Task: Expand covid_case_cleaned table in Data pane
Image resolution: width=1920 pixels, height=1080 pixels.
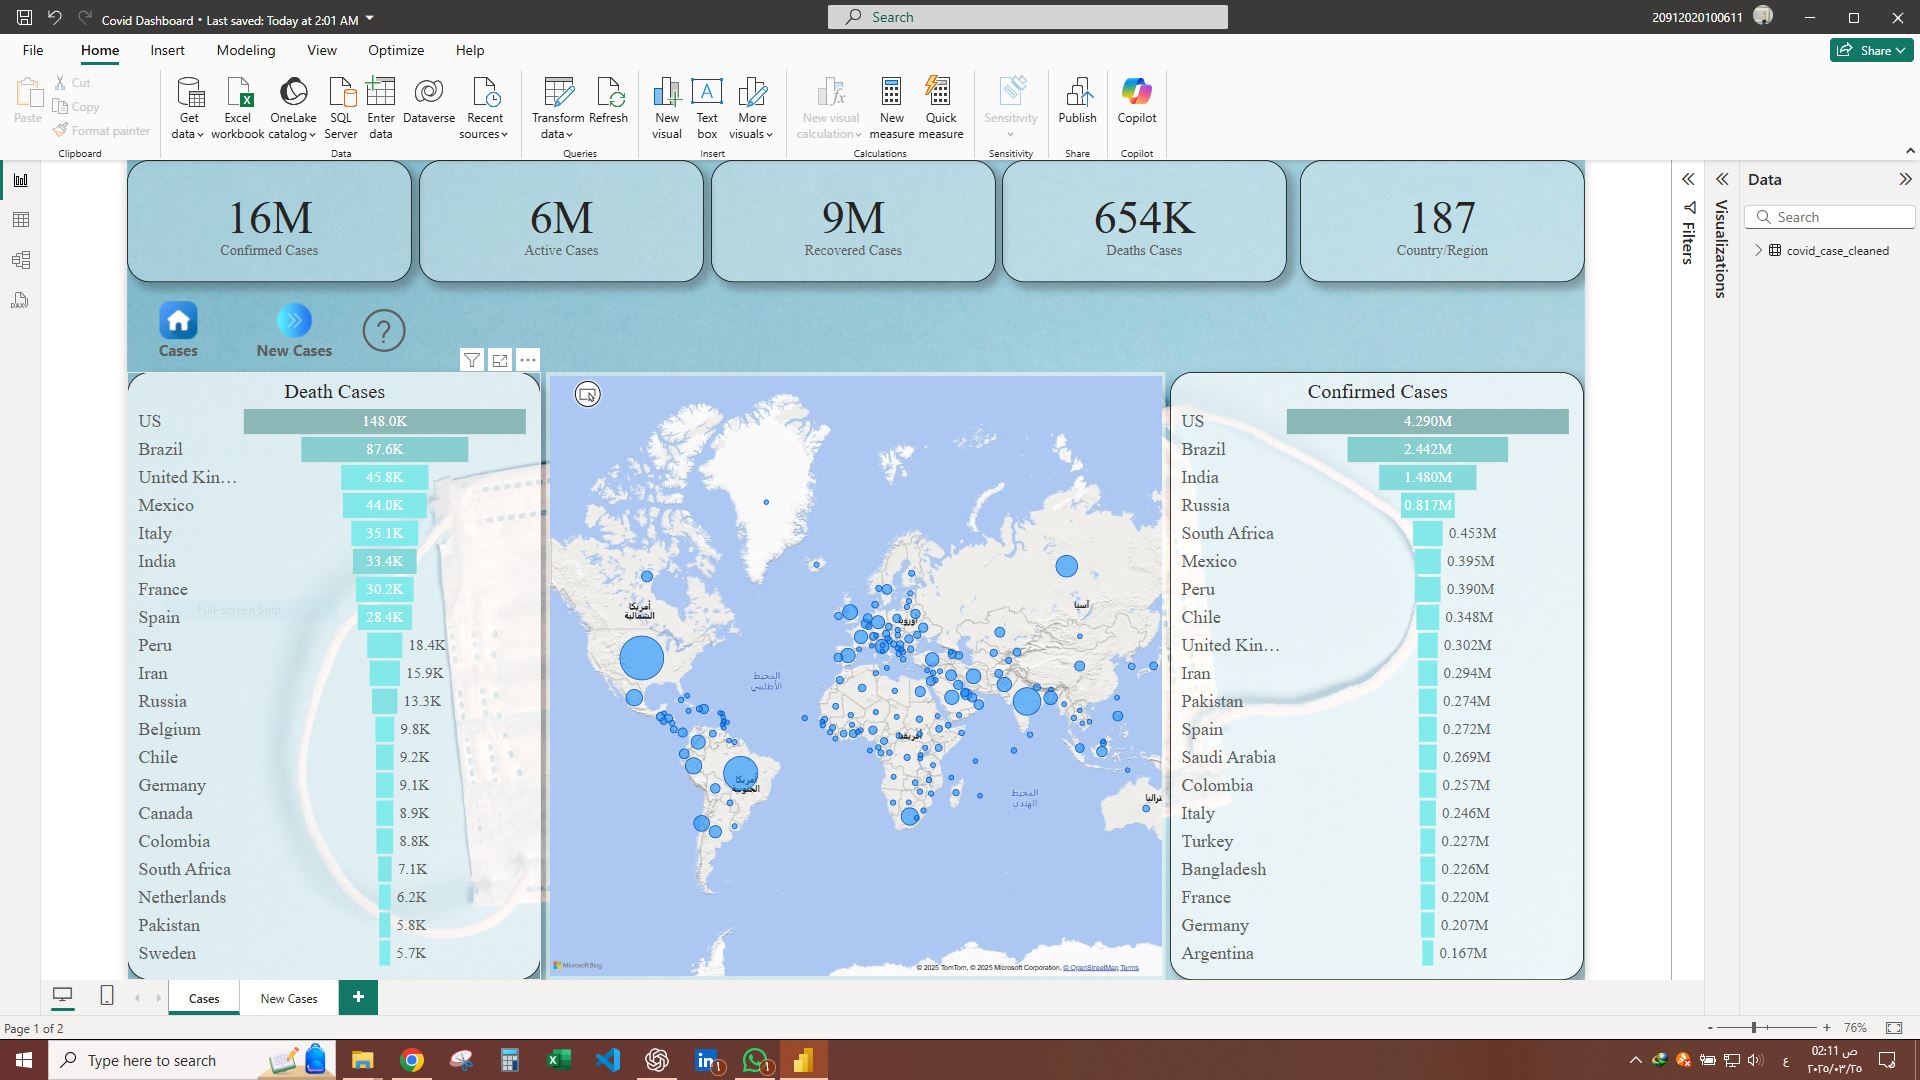Action: pyautogui.click(x=1759, y=250)
